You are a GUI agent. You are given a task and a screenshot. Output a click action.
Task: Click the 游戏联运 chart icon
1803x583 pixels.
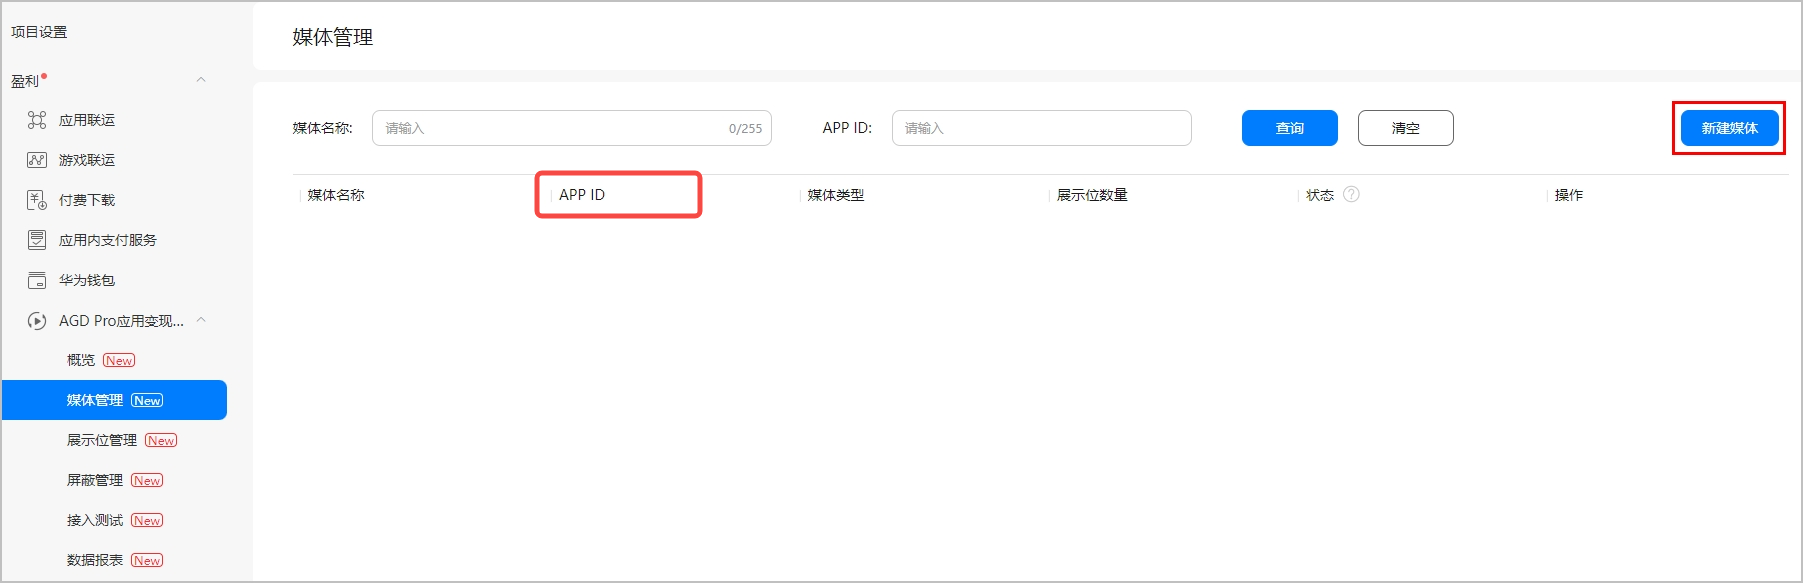(37, 160)
